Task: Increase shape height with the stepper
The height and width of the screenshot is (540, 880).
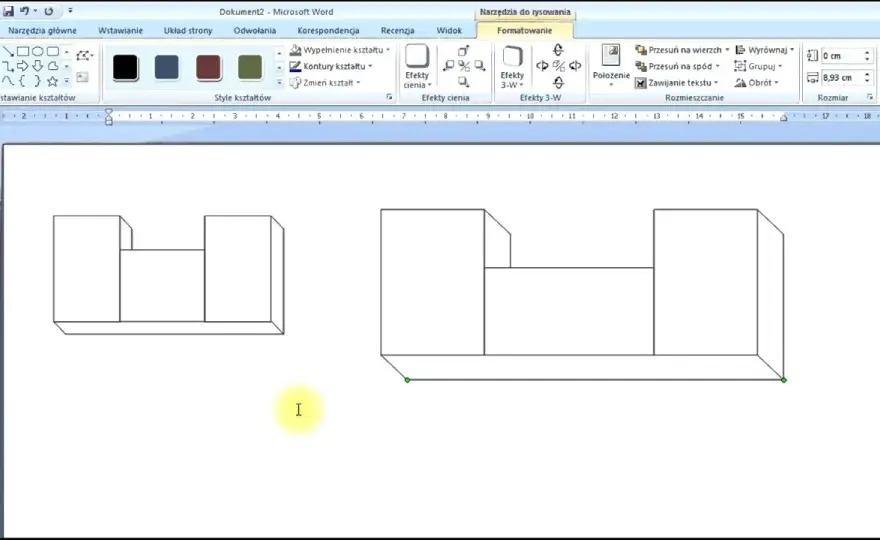Action: pyautogui.click(x=867, y=52)
